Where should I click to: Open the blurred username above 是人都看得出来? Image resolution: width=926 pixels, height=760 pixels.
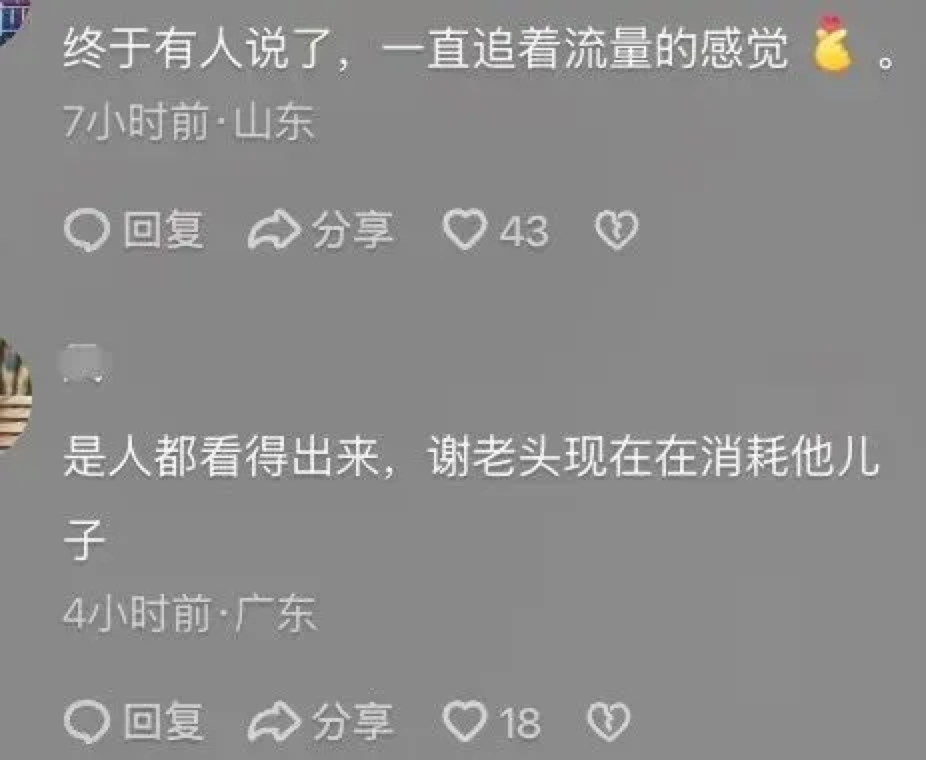pyautogui.click(x=86, y=363)
